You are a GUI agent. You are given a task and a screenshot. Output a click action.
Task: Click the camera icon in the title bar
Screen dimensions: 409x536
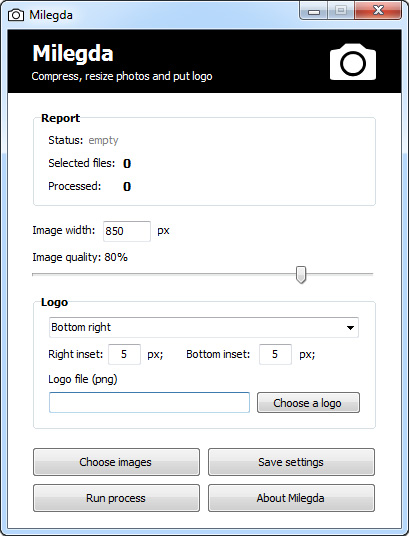coord(16,15)
